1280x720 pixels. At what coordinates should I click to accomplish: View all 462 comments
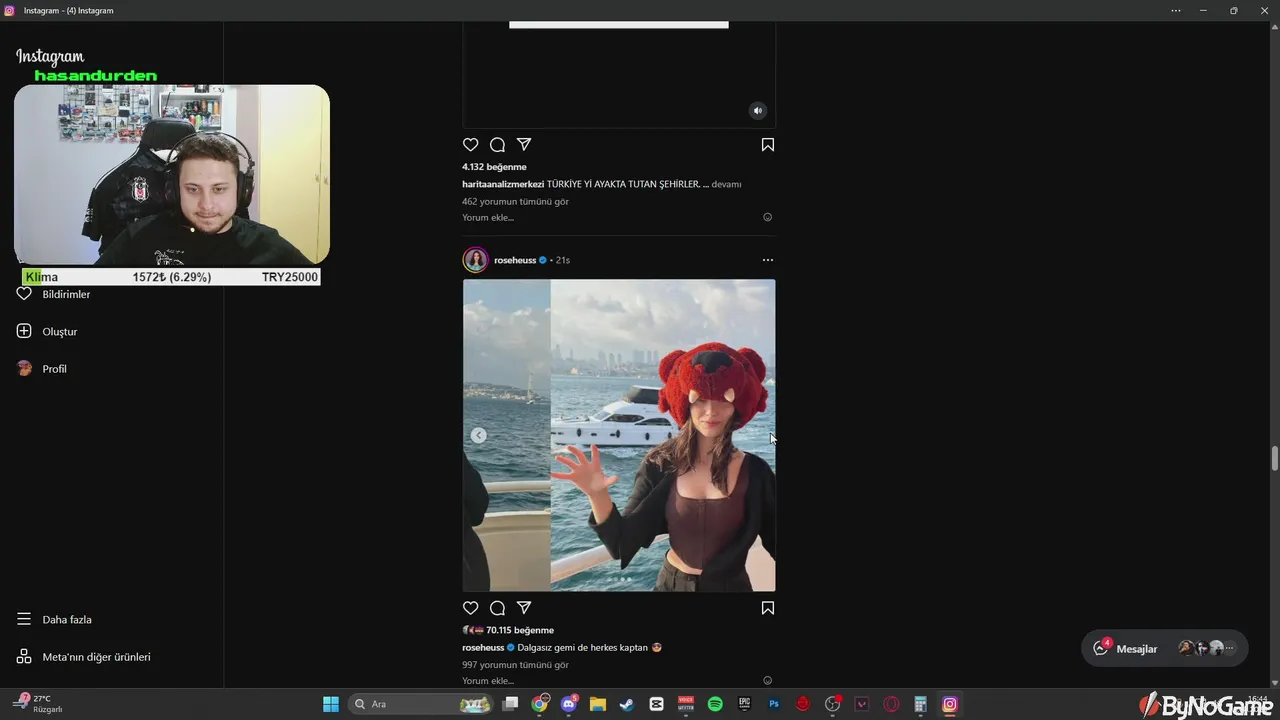point(515,201)
